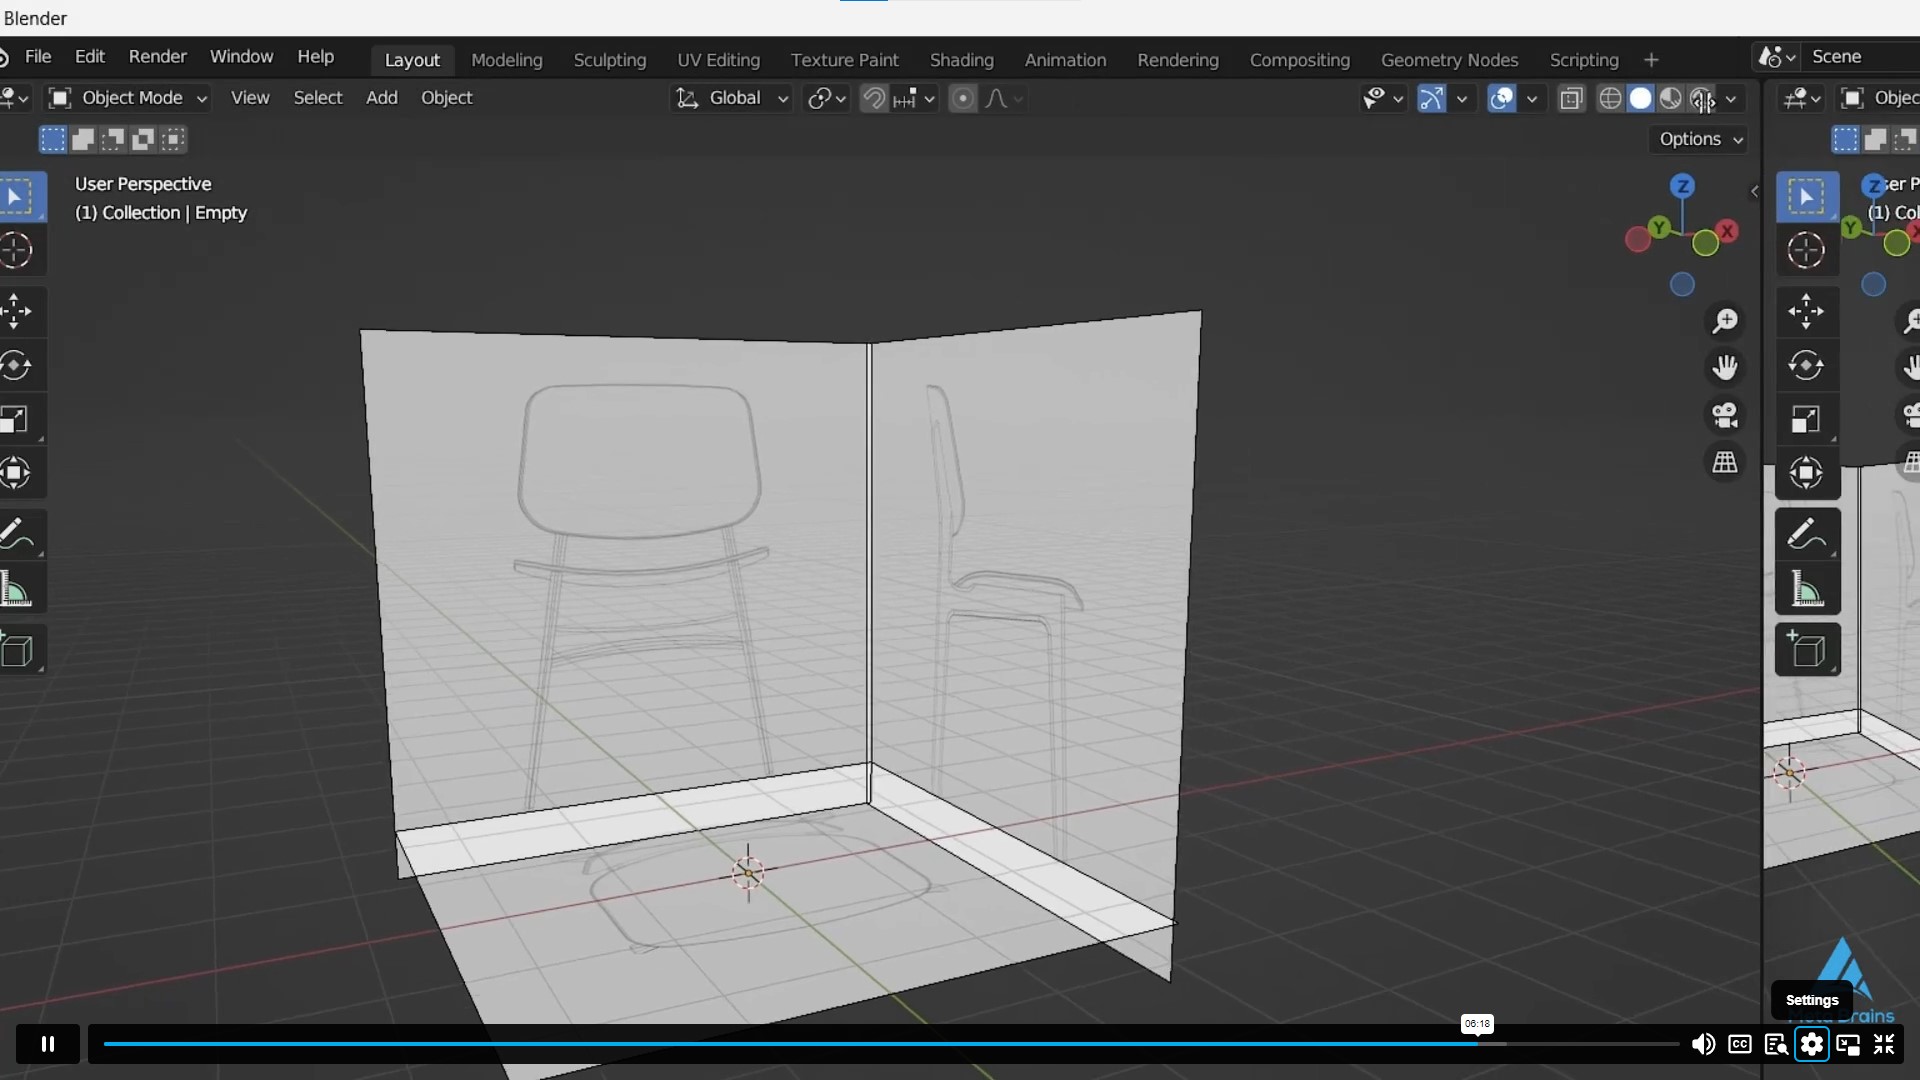Screen dimensions: 1920x1080
Task: Click the Transform Orientations icon
Action: click(687, 98)
